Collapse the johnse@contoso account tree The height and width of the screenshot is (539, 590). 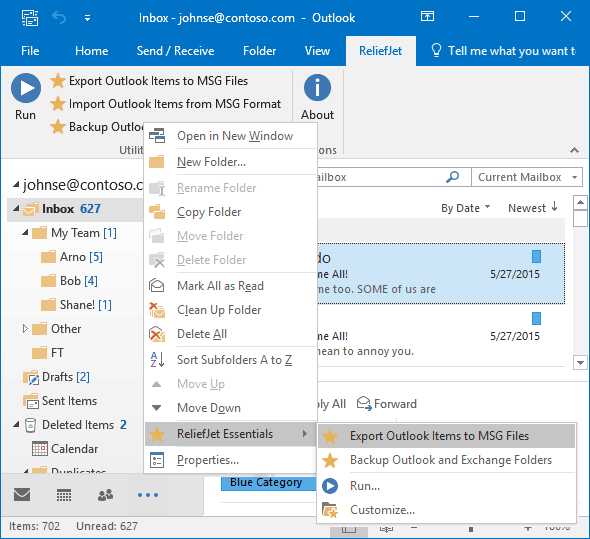coord(16,184)
